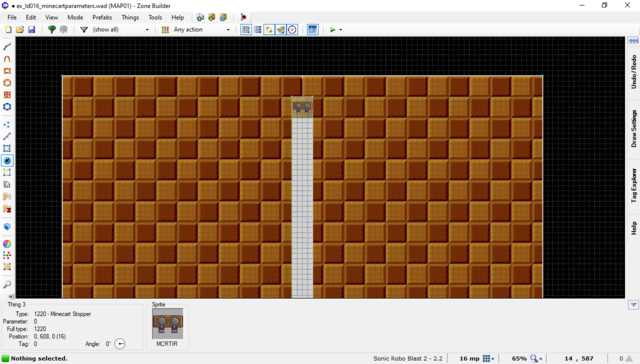Click the 'Nothing selected.' status text
640x364 pixels.
(x=39, y=358)
